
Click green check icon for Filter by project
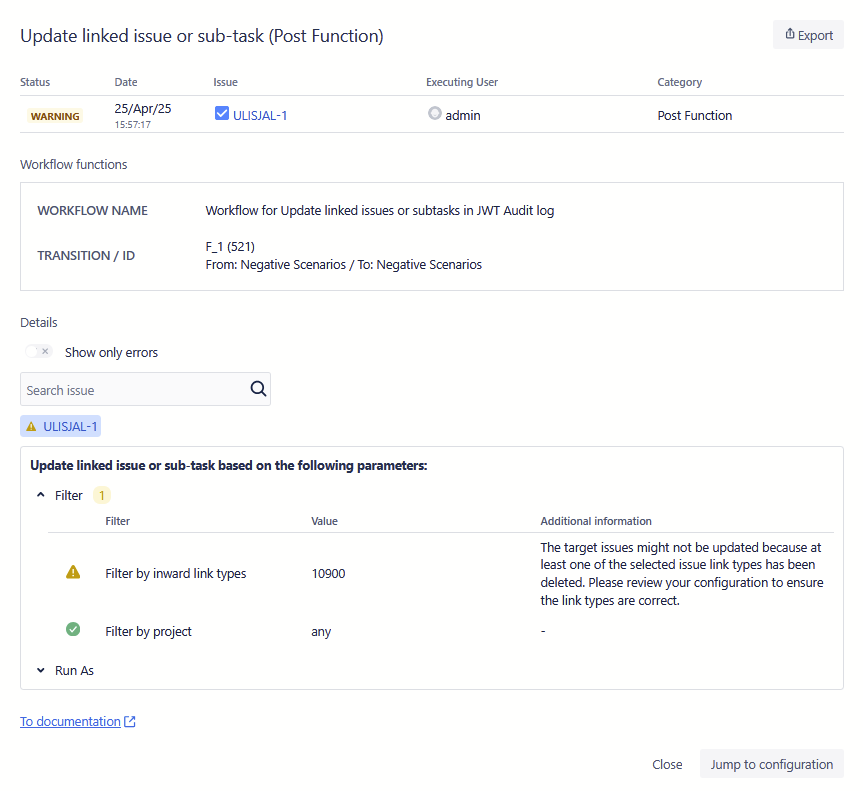[x=73, y=629]
